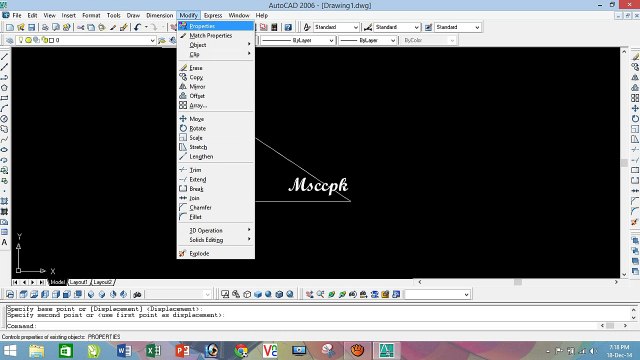Click the Plot (print) toolbar icon

(45, 27)
